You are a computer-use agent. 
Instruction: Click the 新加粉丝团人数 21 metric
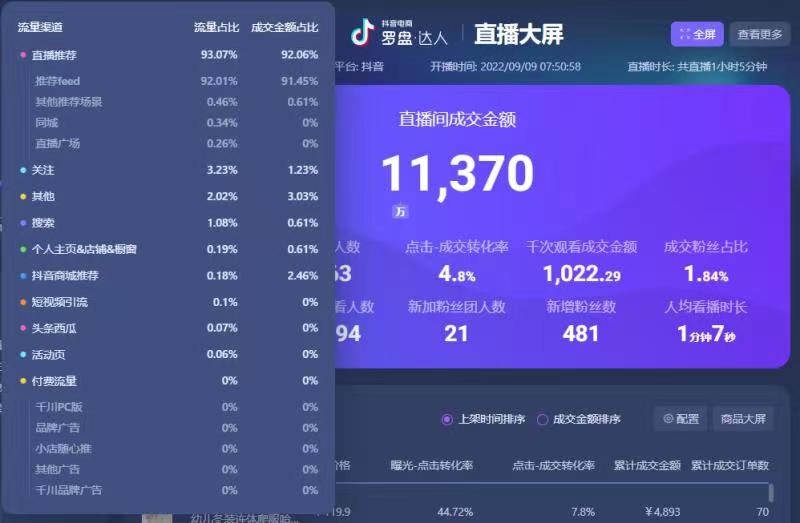coord(456,320)
